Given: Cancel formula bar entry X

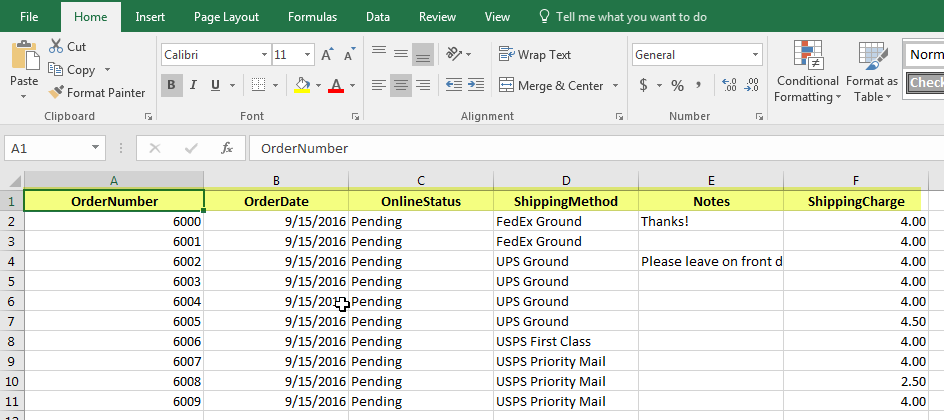Looking at the screenshot, I should pyautogui.click(x=155, y=148).
